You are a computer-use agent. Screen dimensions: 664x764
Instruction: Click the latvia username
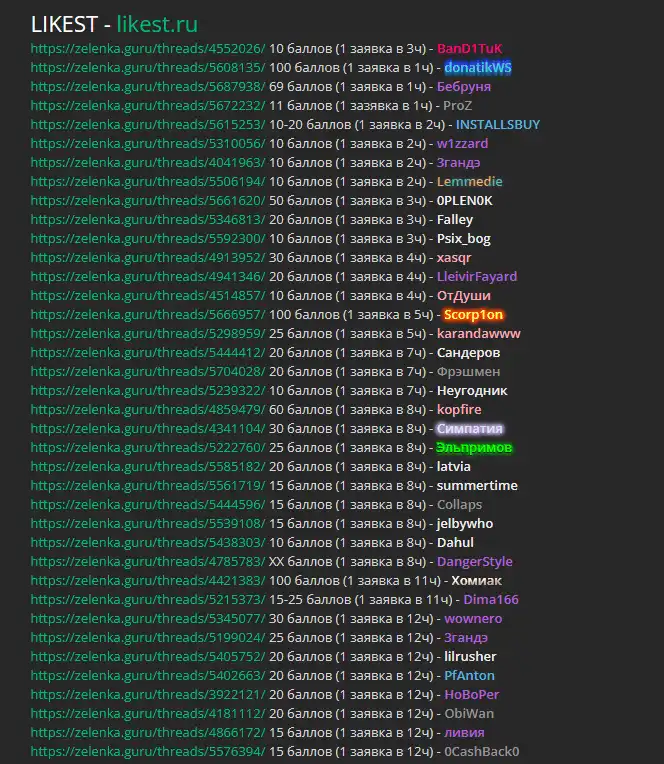coord(454,467)
